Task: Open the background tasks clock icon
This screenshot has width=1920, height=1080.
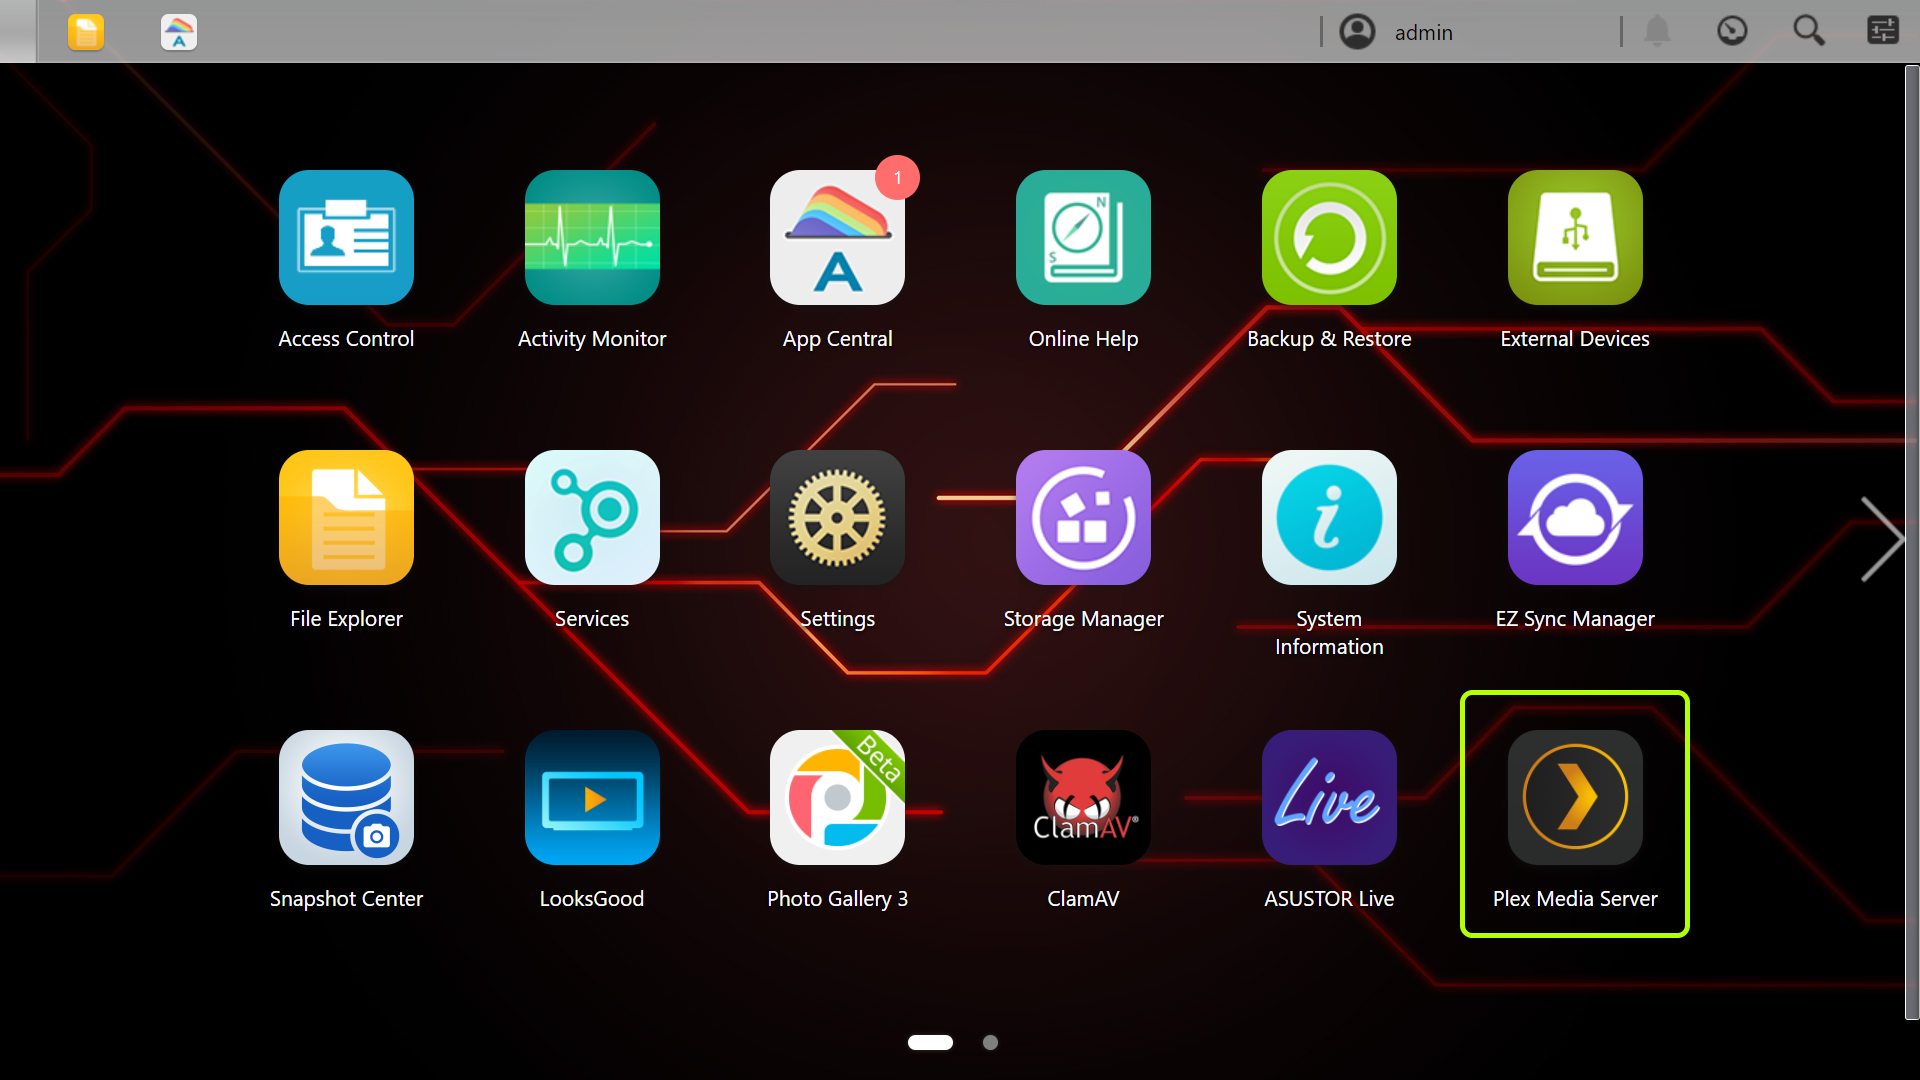Action: pyautogui.click(x=1732, y=31)
